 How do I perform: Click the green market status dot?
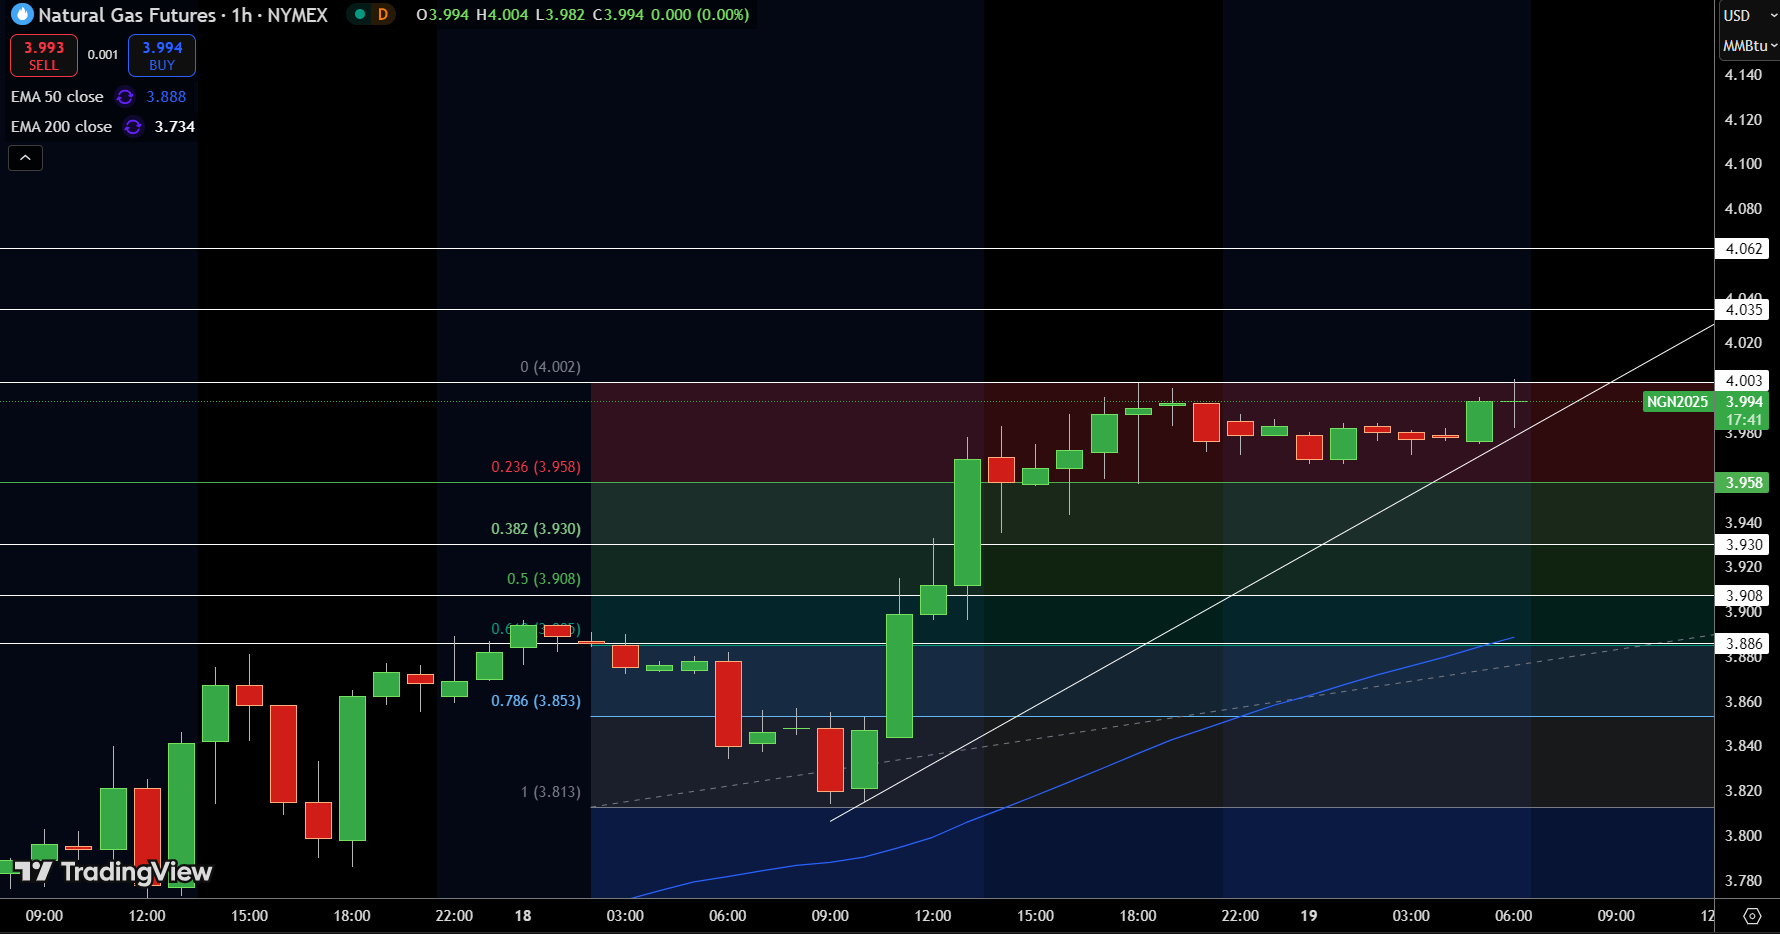360,14
